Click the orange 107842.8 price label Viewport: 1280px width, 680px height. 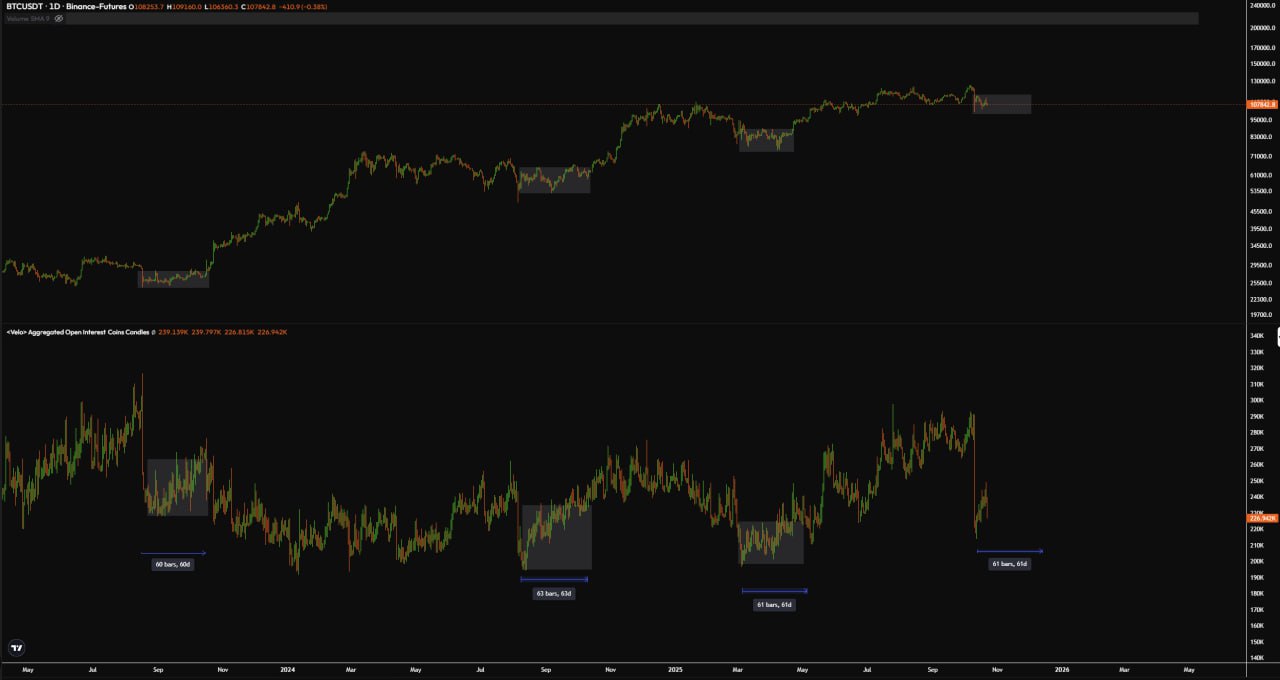click(1261, 104)
